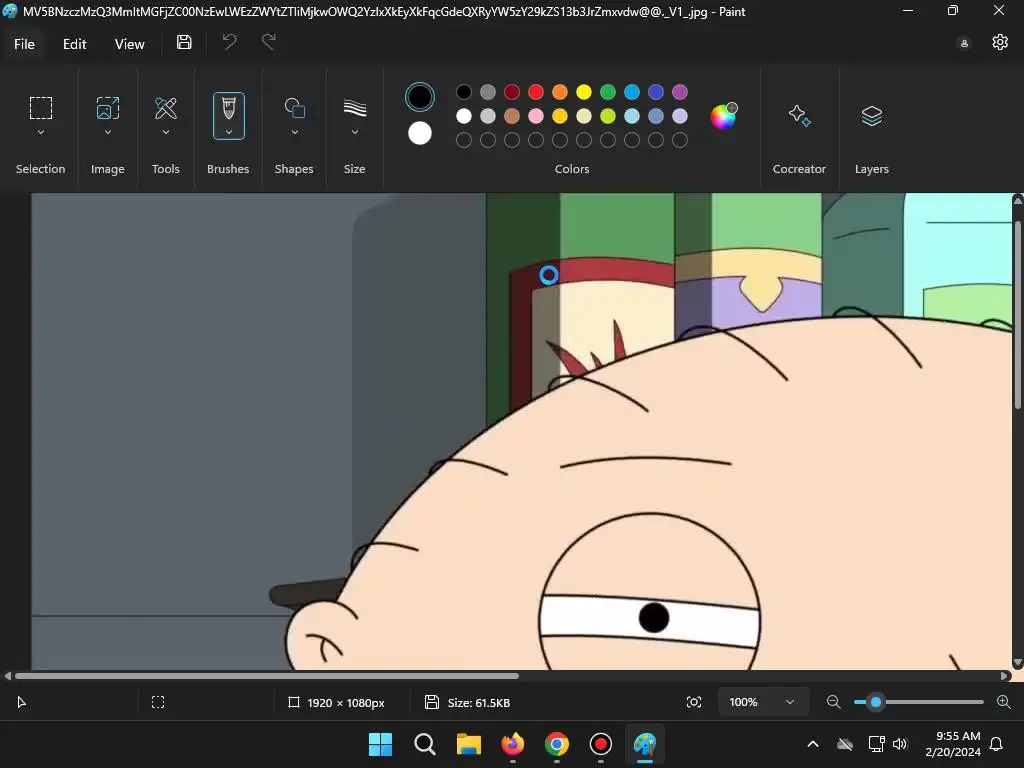Redo the last action
Screen dimensions: 1024x768
268,42
